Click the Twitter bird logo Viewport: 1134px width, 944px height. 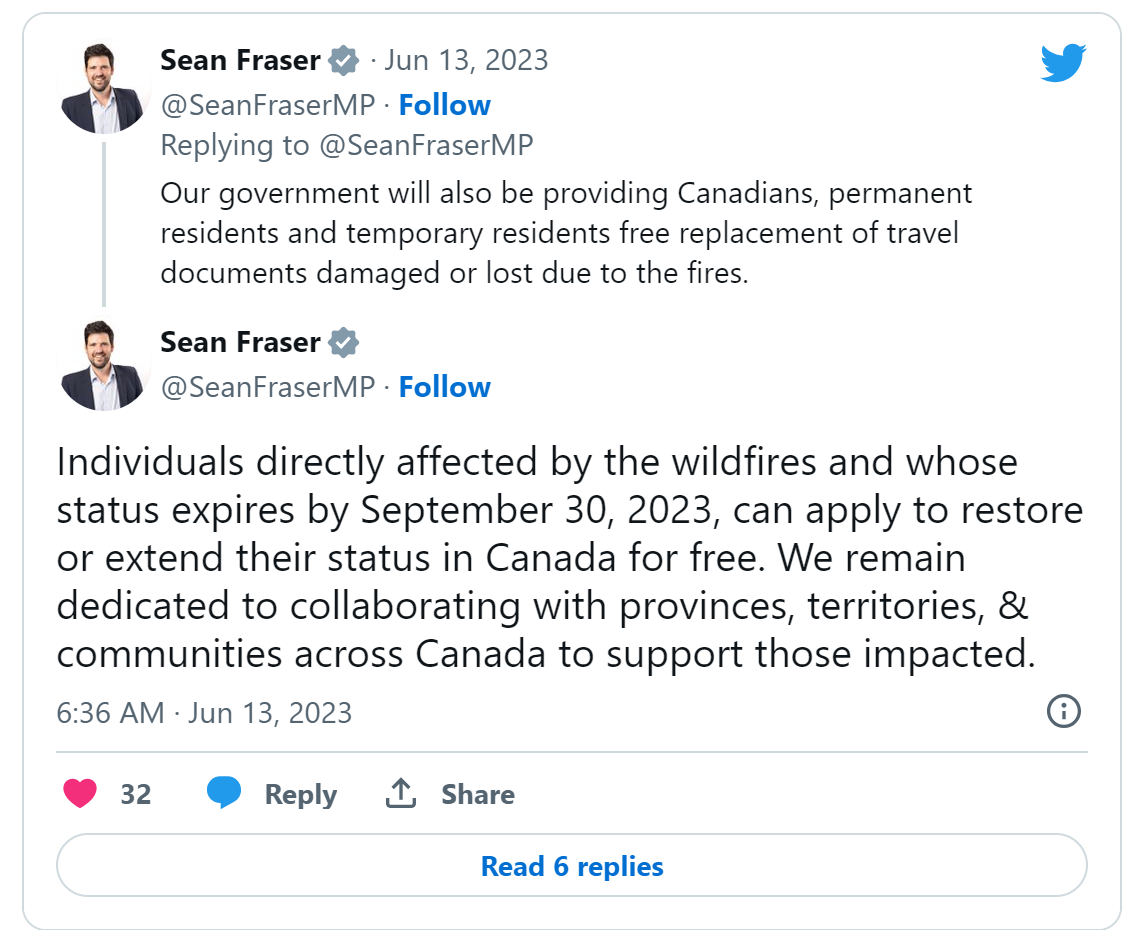click(1063, 63)
